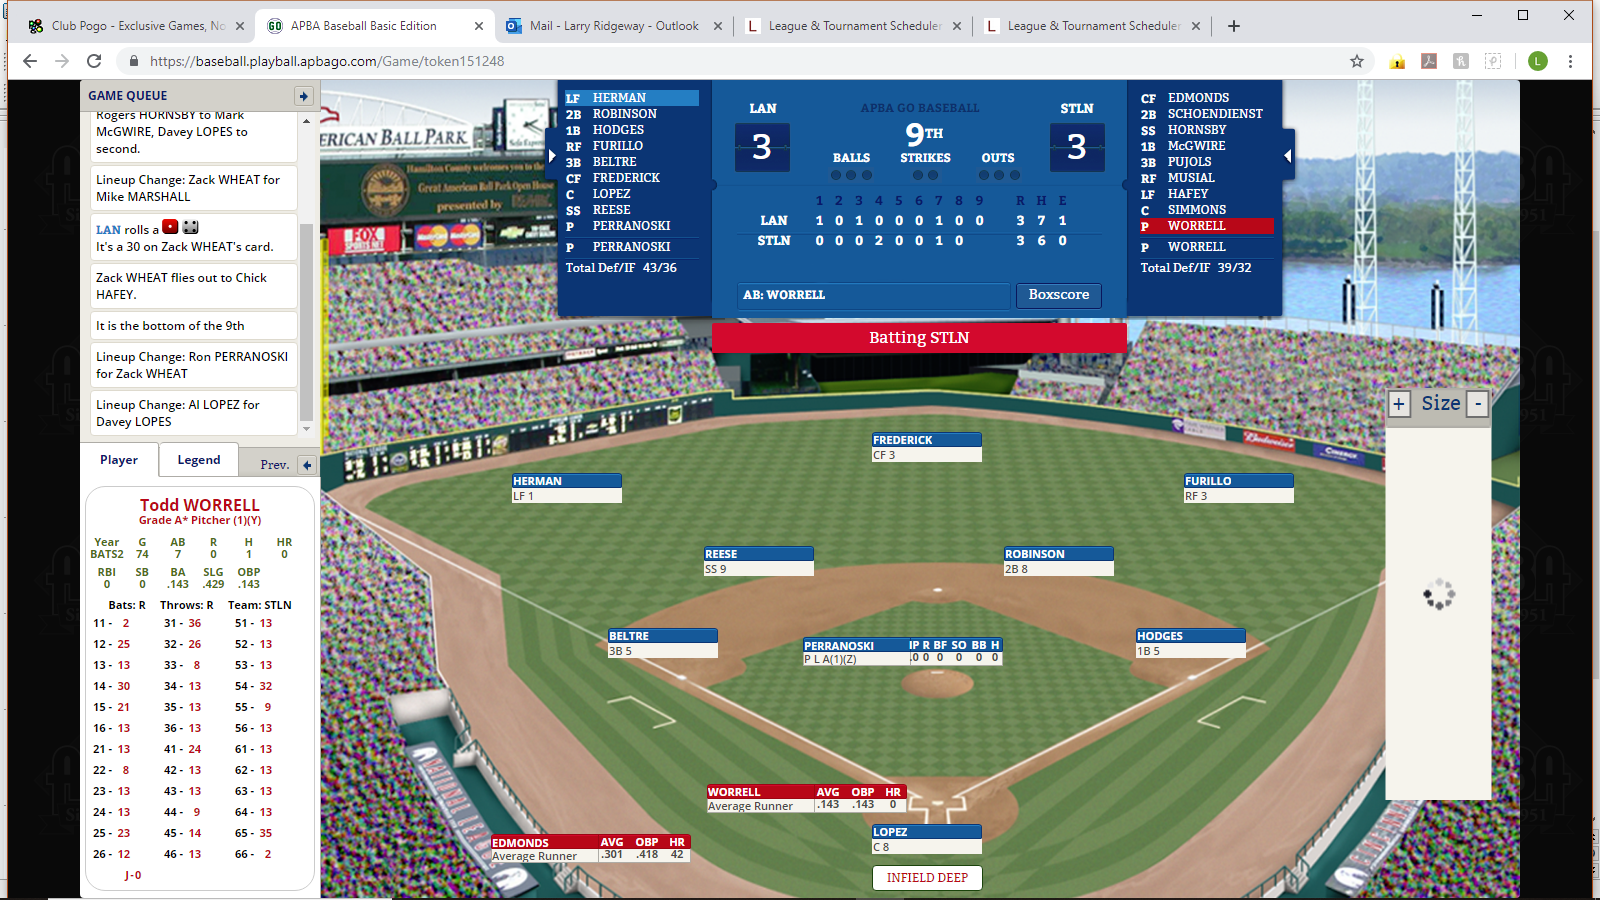Viewport: 1600px width, 900px height.
Task: Close the Outlook mail tab
Action: (x=718, y=26)
